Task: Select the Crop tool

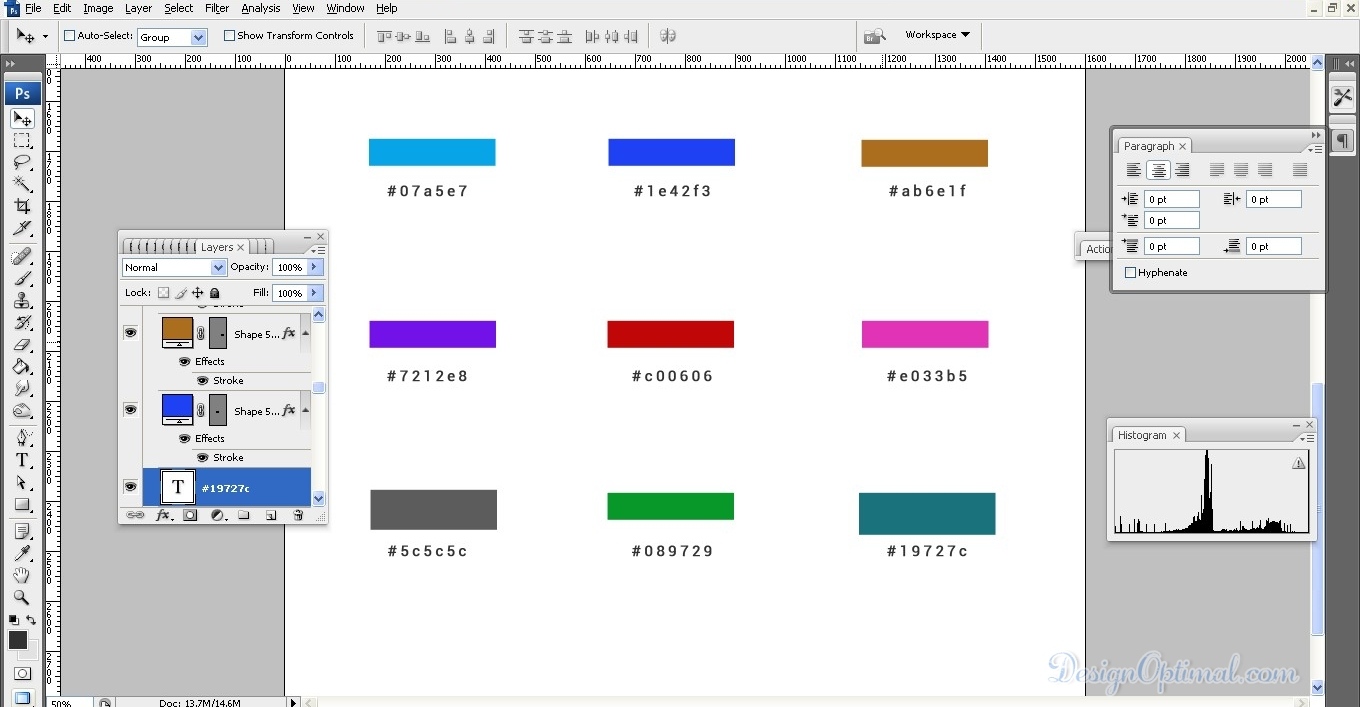Action: [22, 206]
